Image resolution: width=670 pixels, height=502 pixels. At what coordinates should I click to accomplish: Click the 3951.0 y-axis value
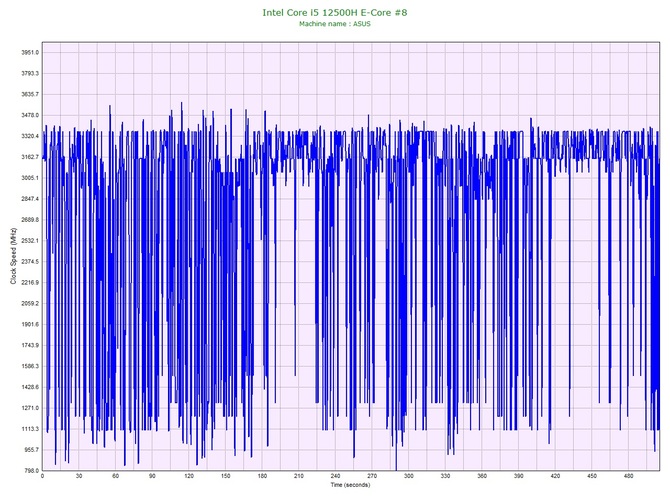coord(30,53)
